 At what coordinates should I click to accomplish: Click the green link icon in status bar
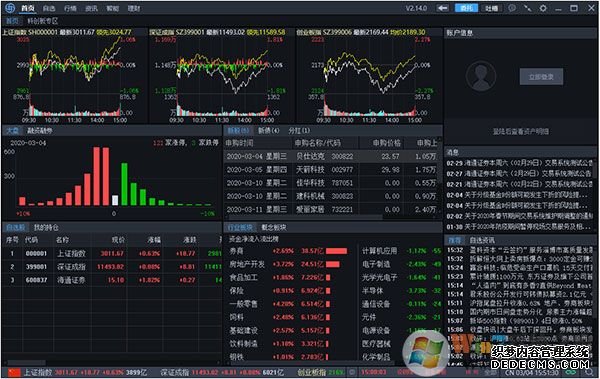pos(571,372)
